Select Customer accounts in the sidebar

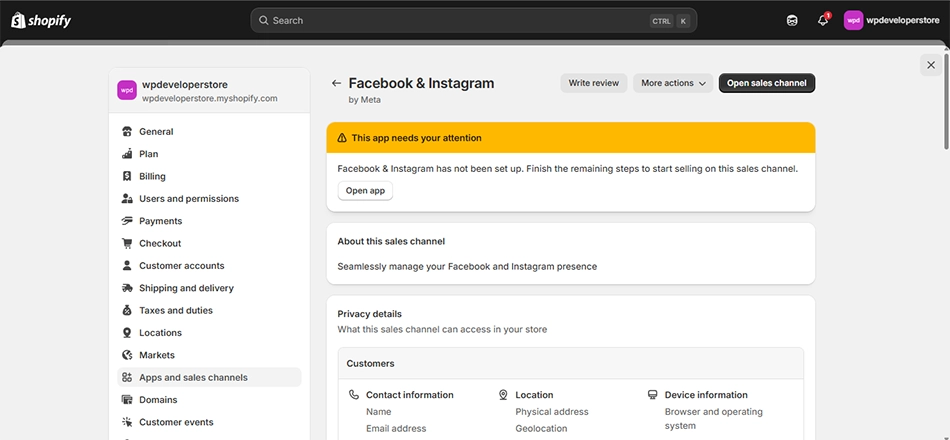point(209,265)
